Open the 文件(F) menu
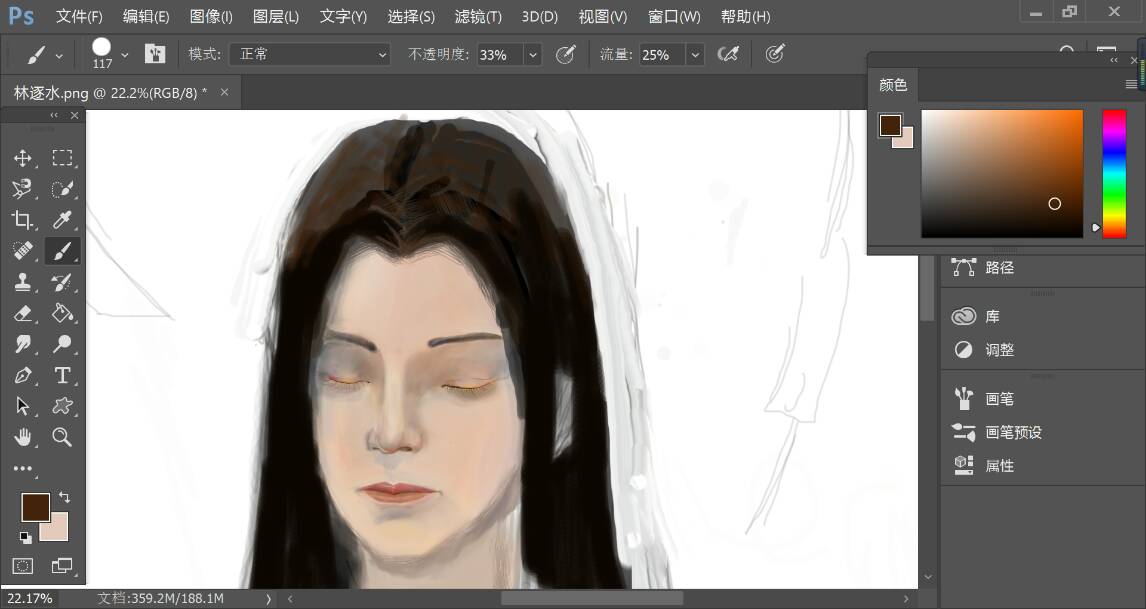Viewport: 1146px width, 609px height. [79, 16]
